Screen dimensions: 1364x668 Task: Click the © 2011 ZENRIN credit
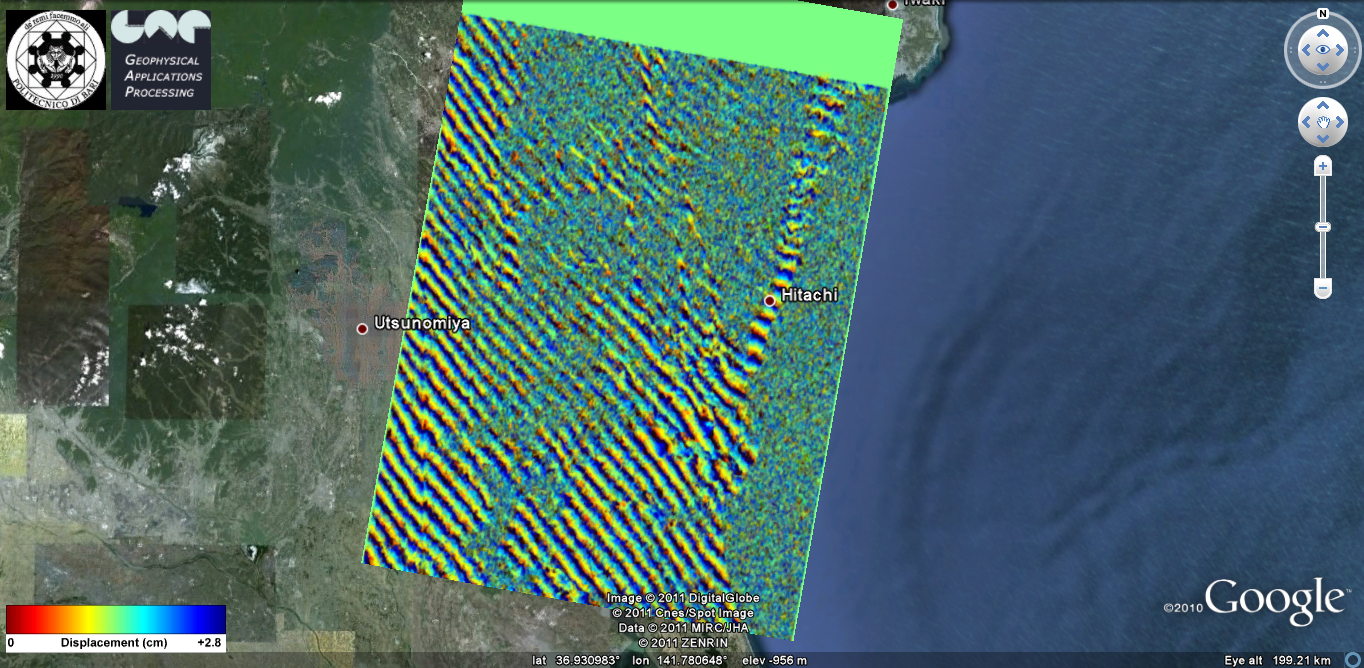click(683, 642)
